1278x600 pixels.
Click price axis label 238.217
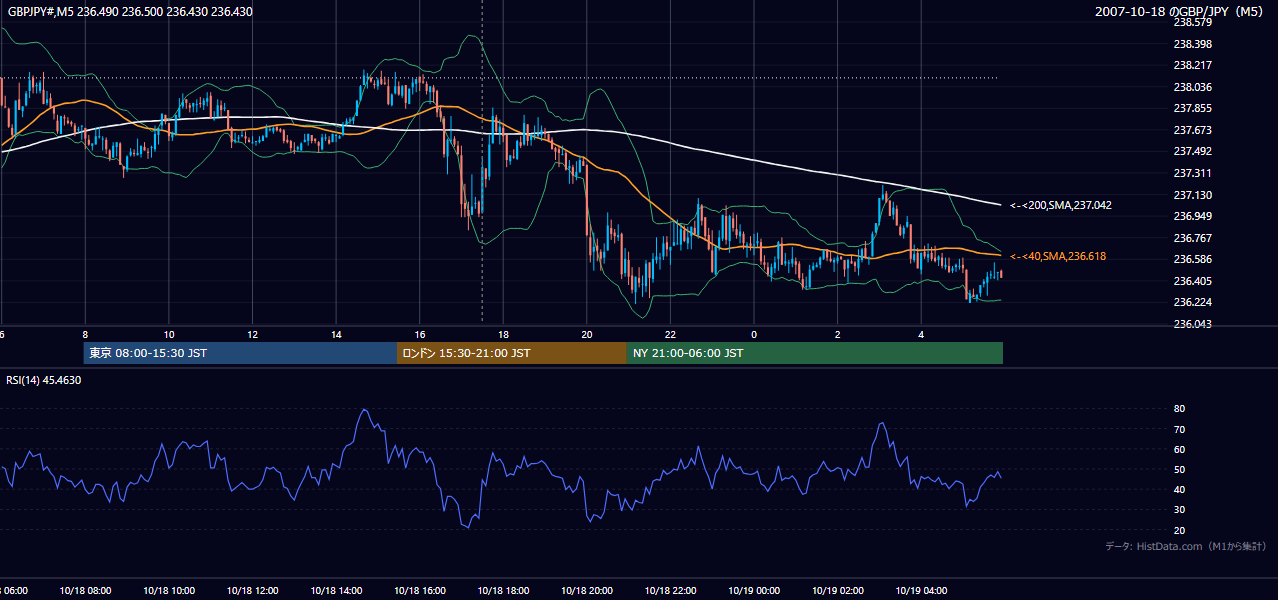pos(1192,66)
